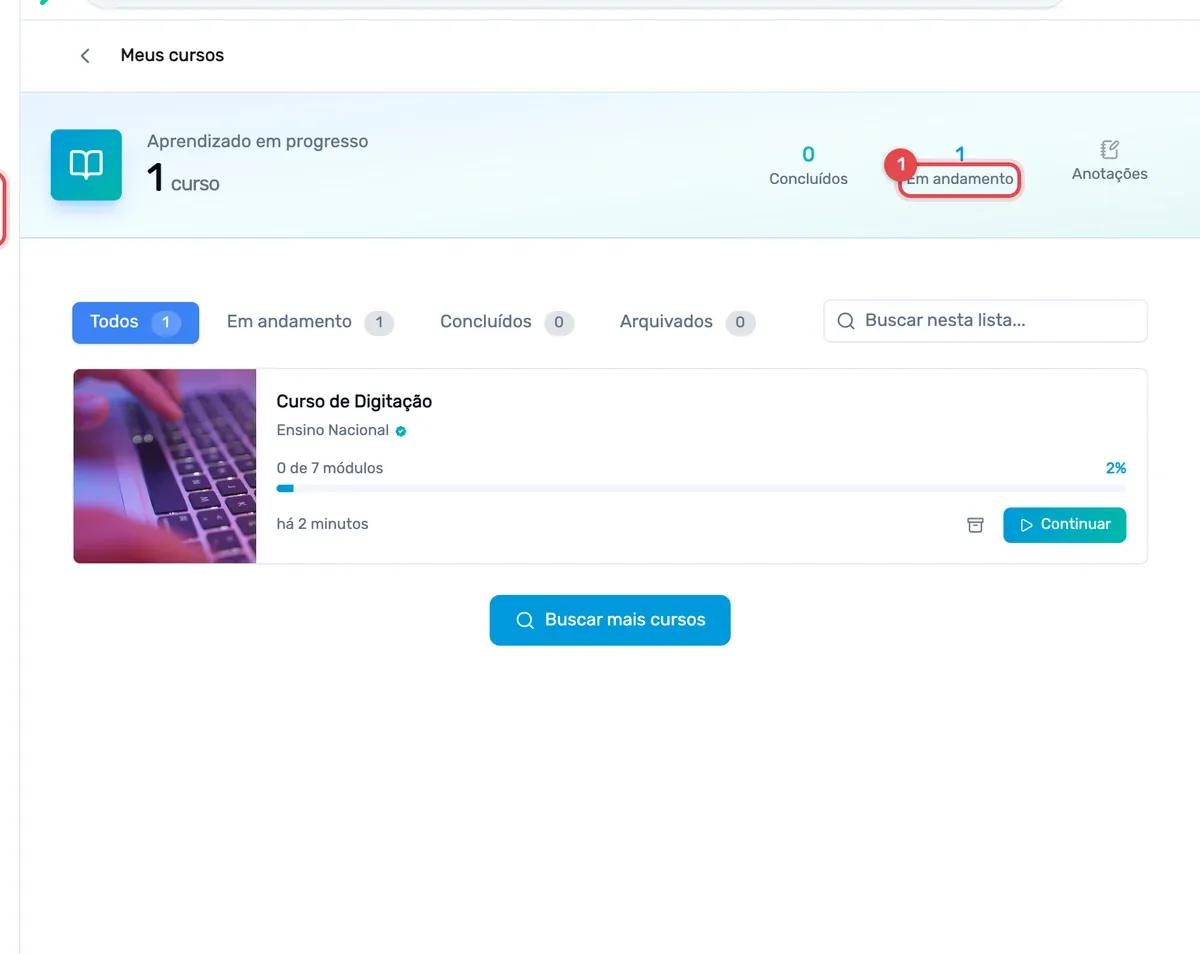Open the Anotações notepad icon
This screenshot has height=954, width=1200.
pyautogui.click(x=1109, y=150)
